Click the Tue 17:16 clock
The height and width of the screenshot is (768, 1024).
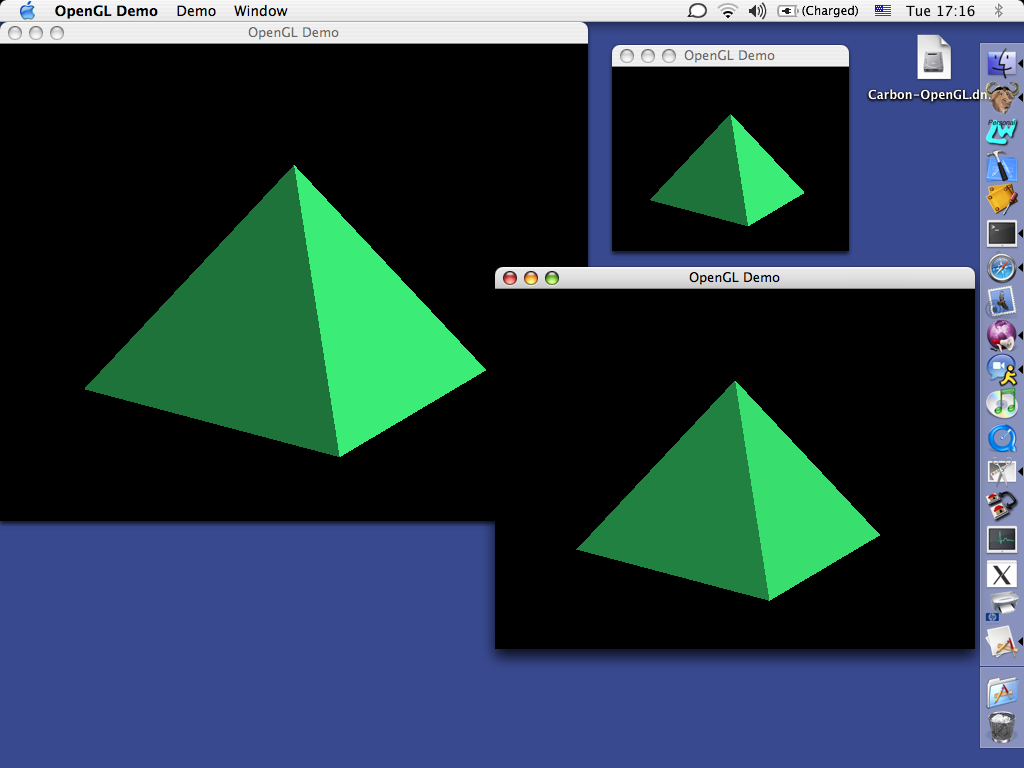coord(940,11)
